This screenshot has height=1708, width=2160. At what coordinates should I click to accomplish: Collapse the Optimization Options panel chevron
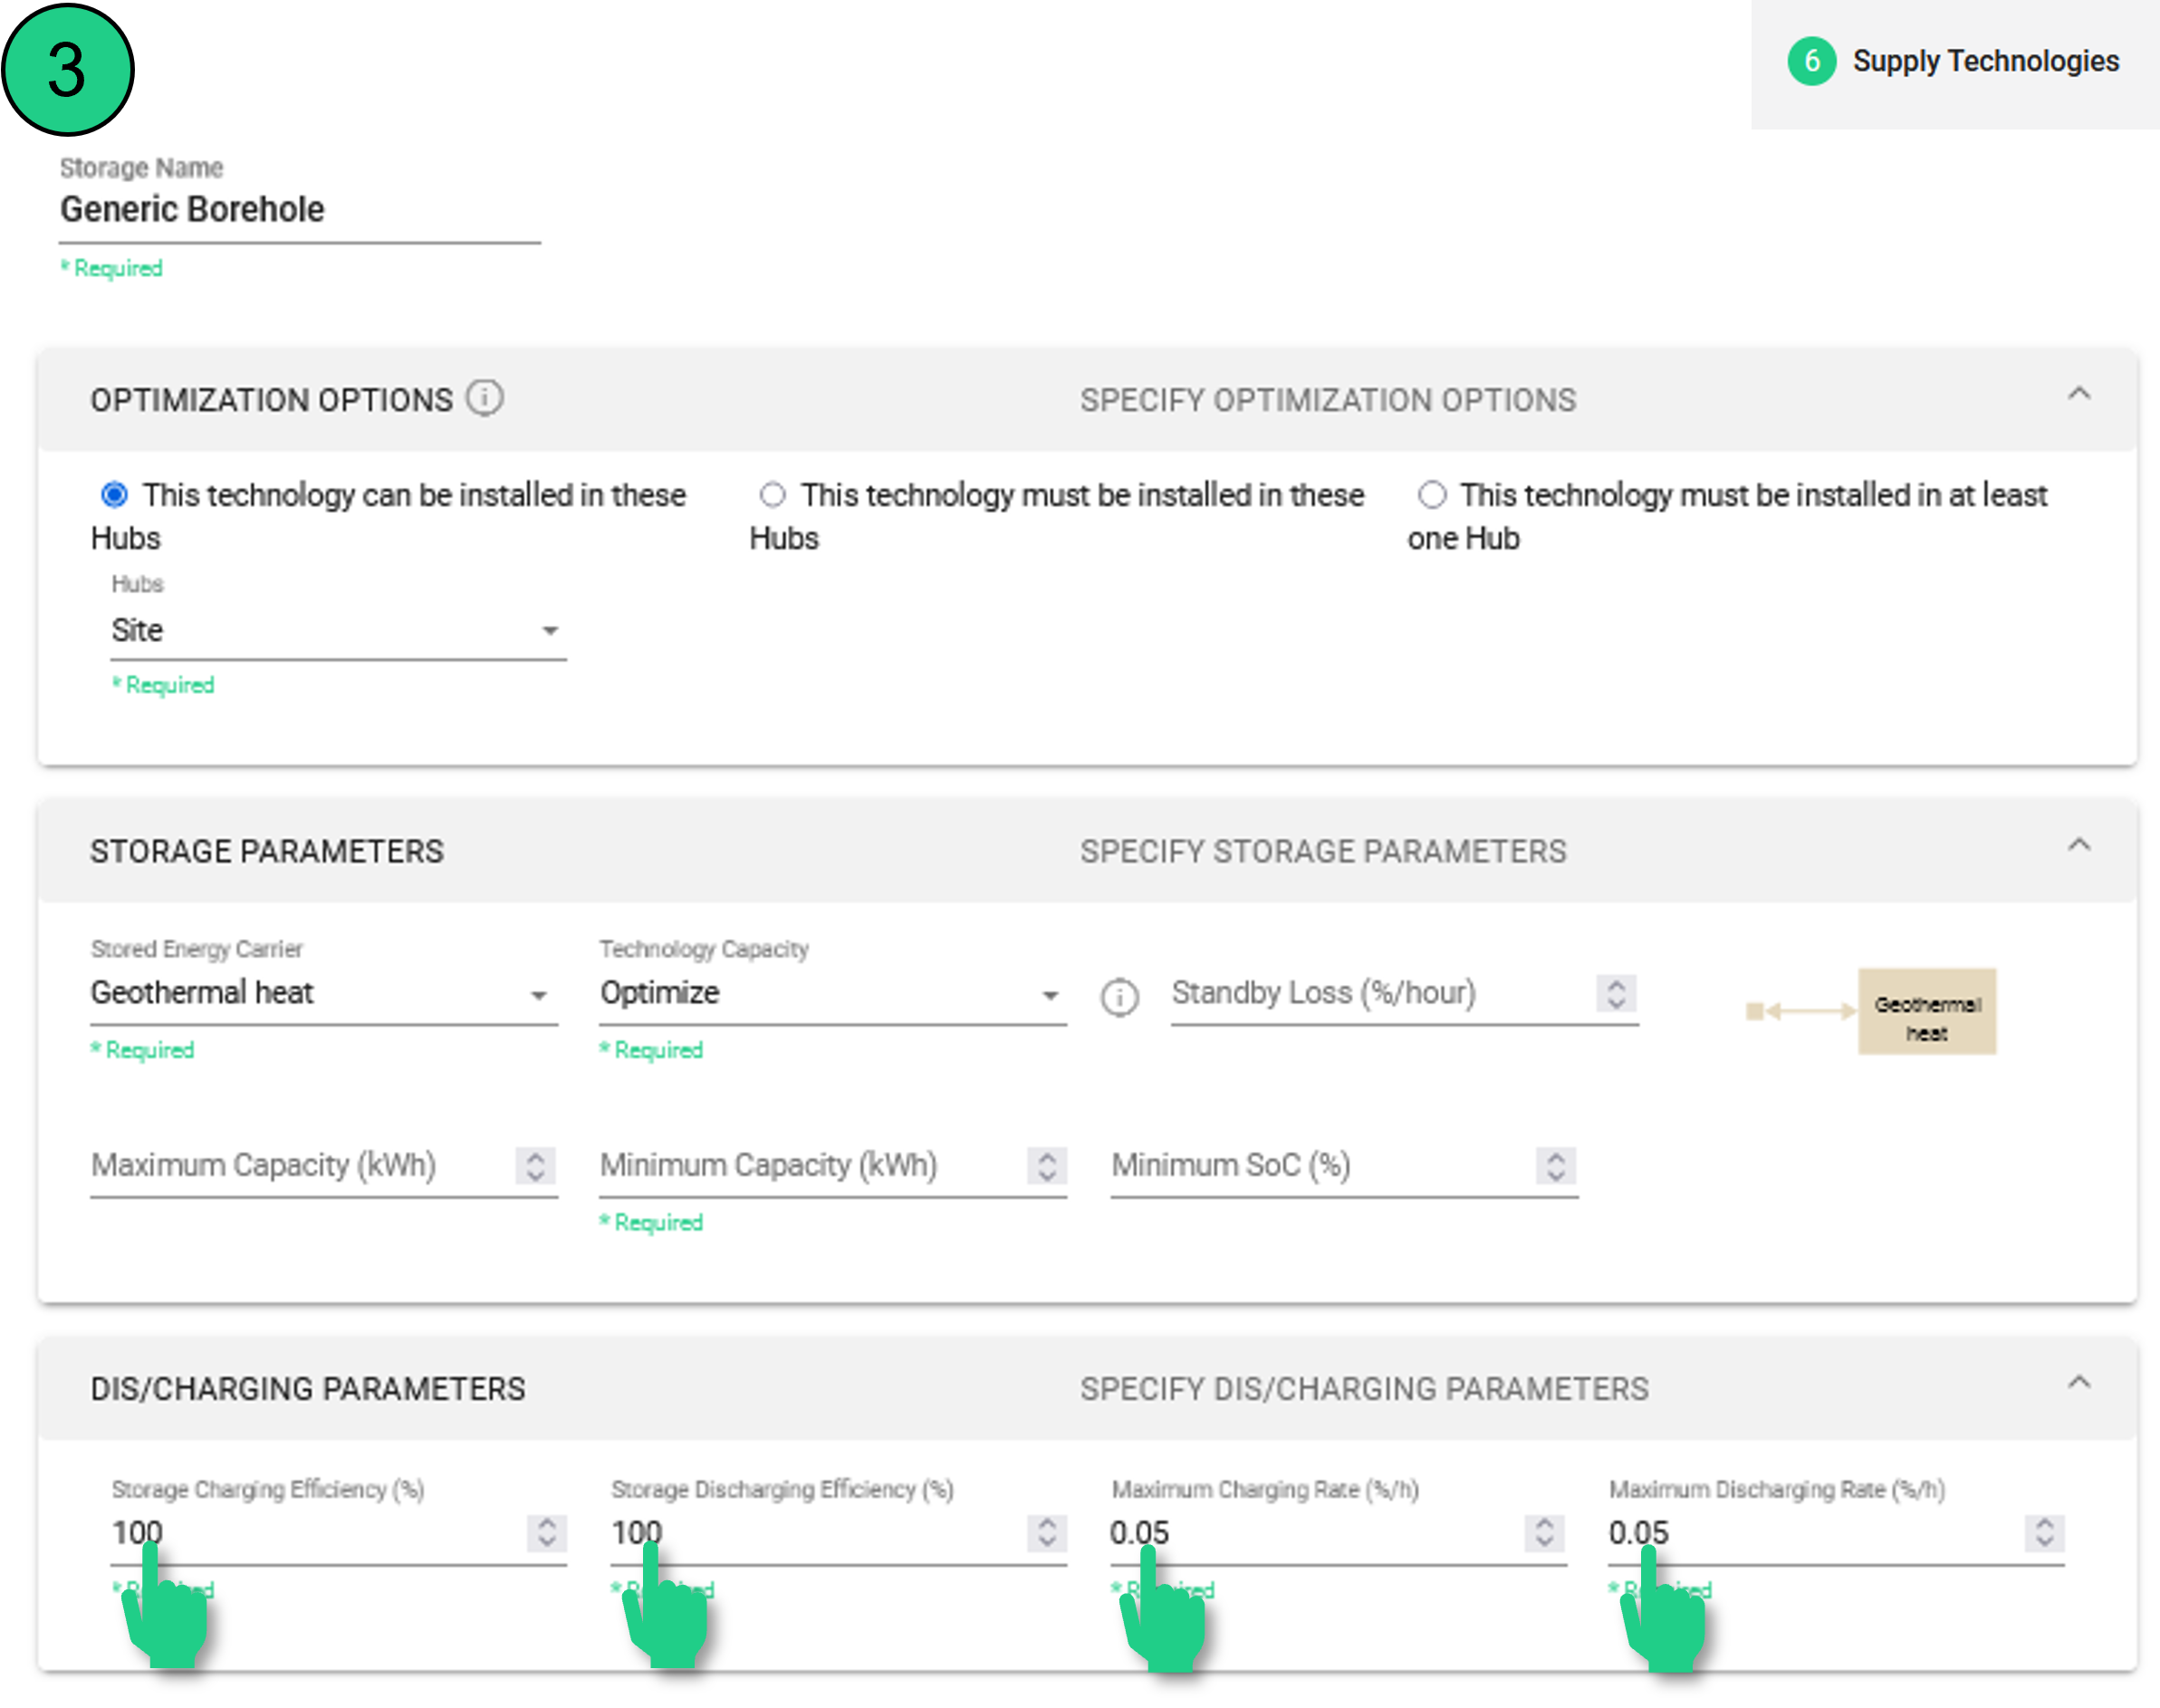tap(2079, 395)
